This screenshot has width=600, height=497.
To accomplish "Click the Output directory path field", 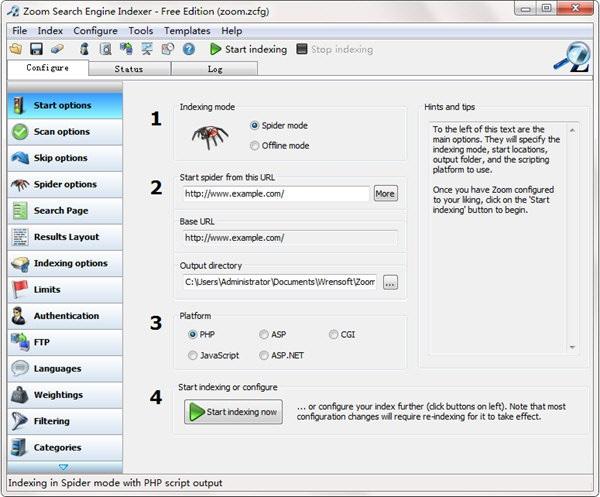I will tap(280, 282).
